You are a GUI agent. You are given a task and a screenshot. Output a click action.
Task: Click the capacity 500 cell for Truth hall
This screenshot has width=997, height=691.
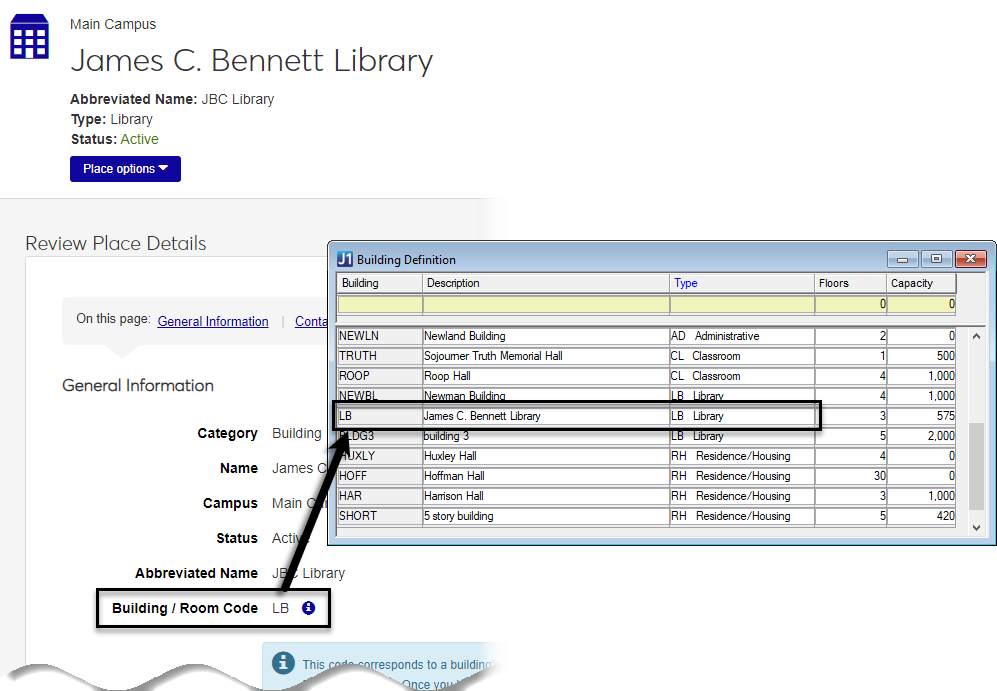(x=921, y=356)
